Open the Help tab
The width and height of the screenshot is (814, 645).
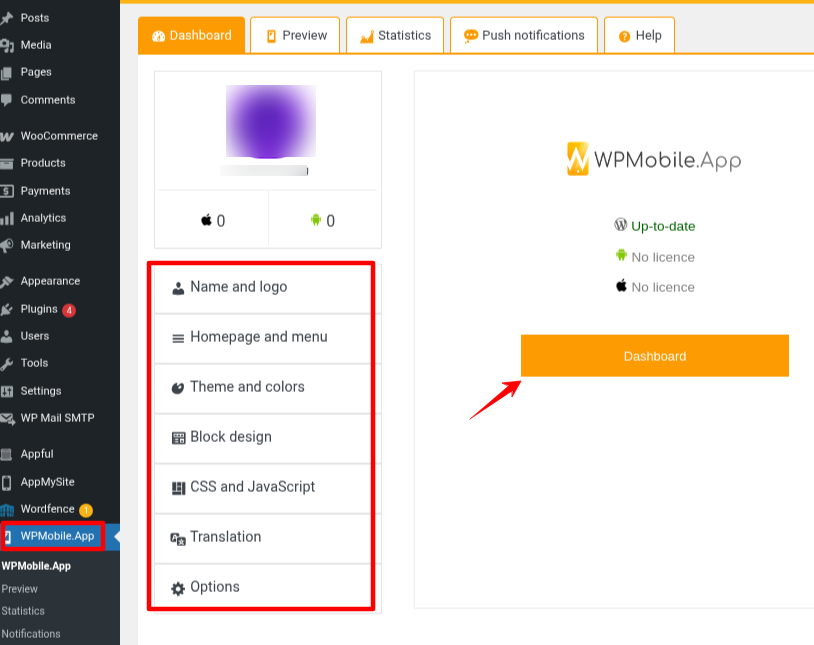point(640,35)
